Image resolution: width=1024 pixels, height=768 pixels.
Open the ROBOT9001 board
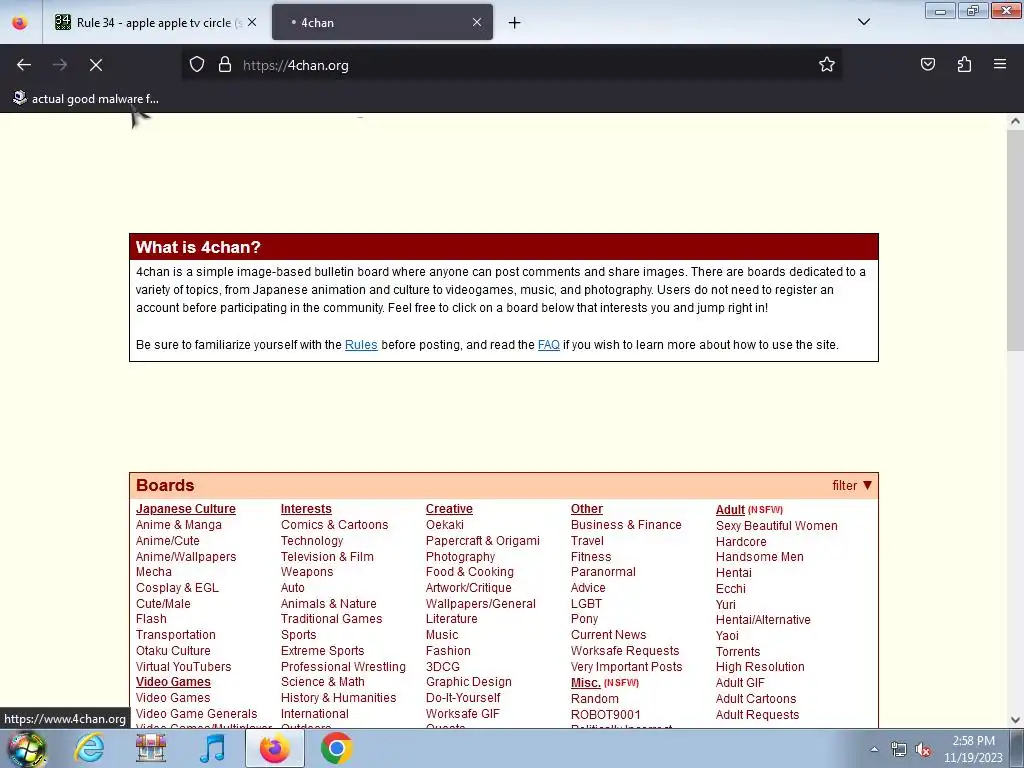605,715
